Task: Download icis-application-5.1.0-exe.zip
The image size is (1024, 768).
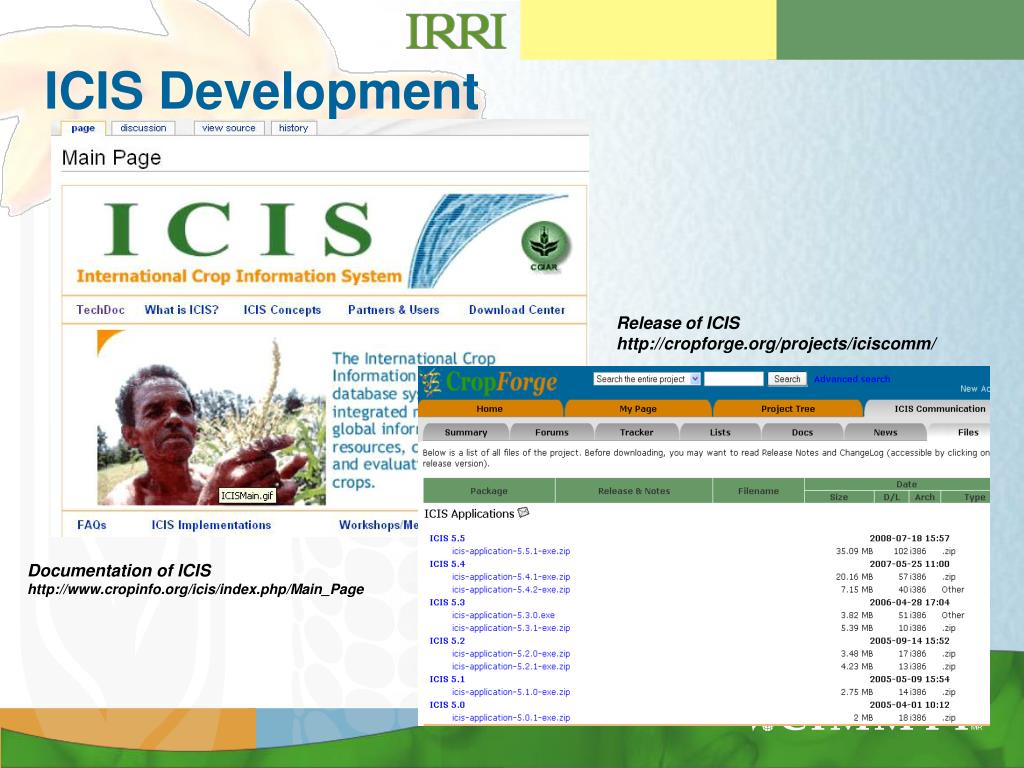Action: pyautogui.click(x=511, y=692)
